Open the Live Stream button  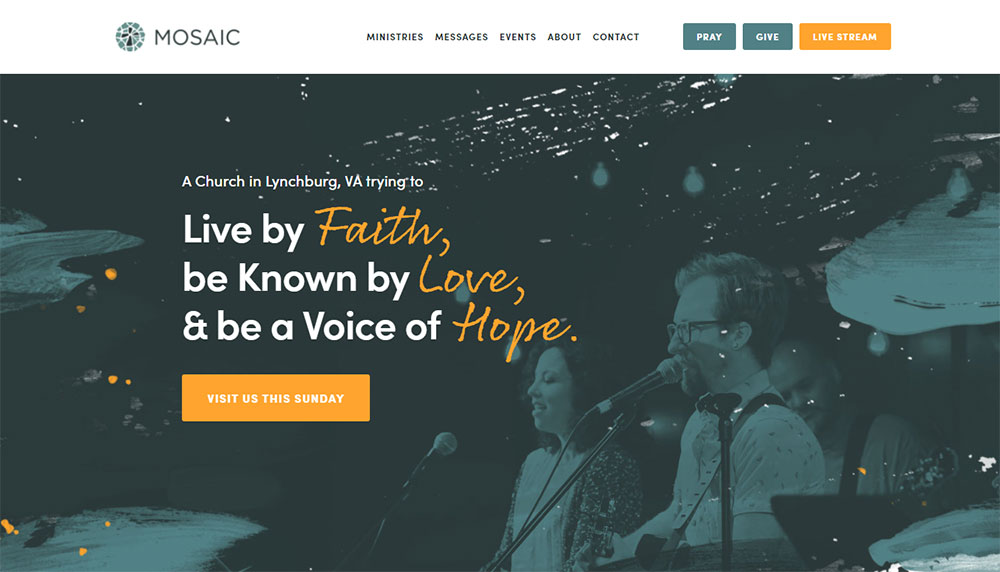pos(845,36)
